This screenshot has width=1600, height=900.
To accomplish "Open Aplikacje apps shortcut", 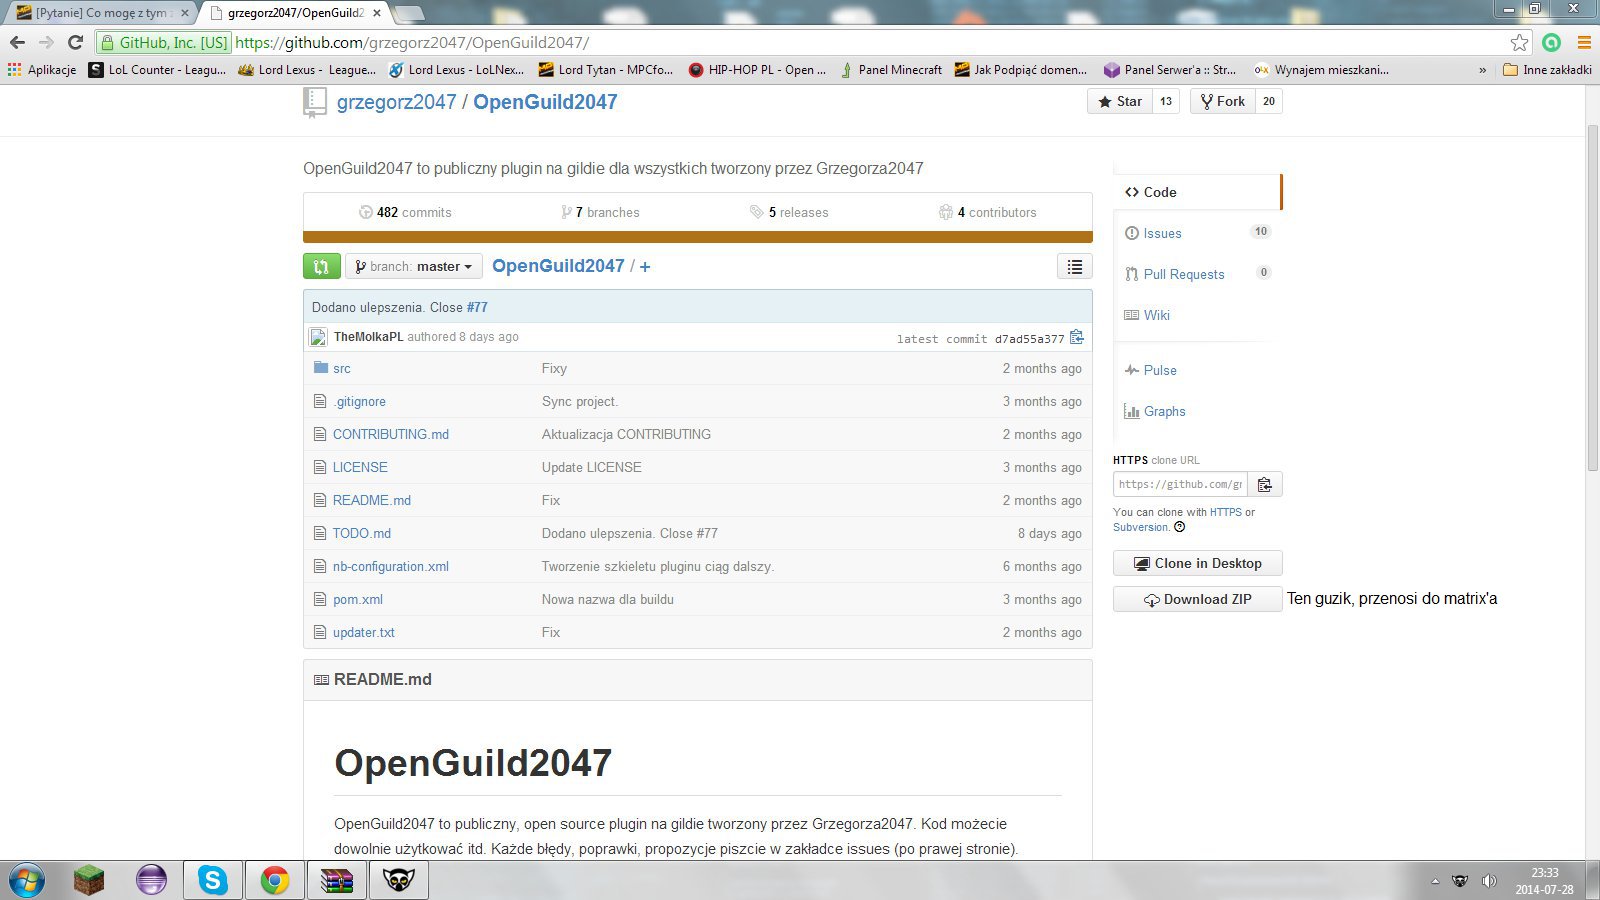I will pos(42,69).
